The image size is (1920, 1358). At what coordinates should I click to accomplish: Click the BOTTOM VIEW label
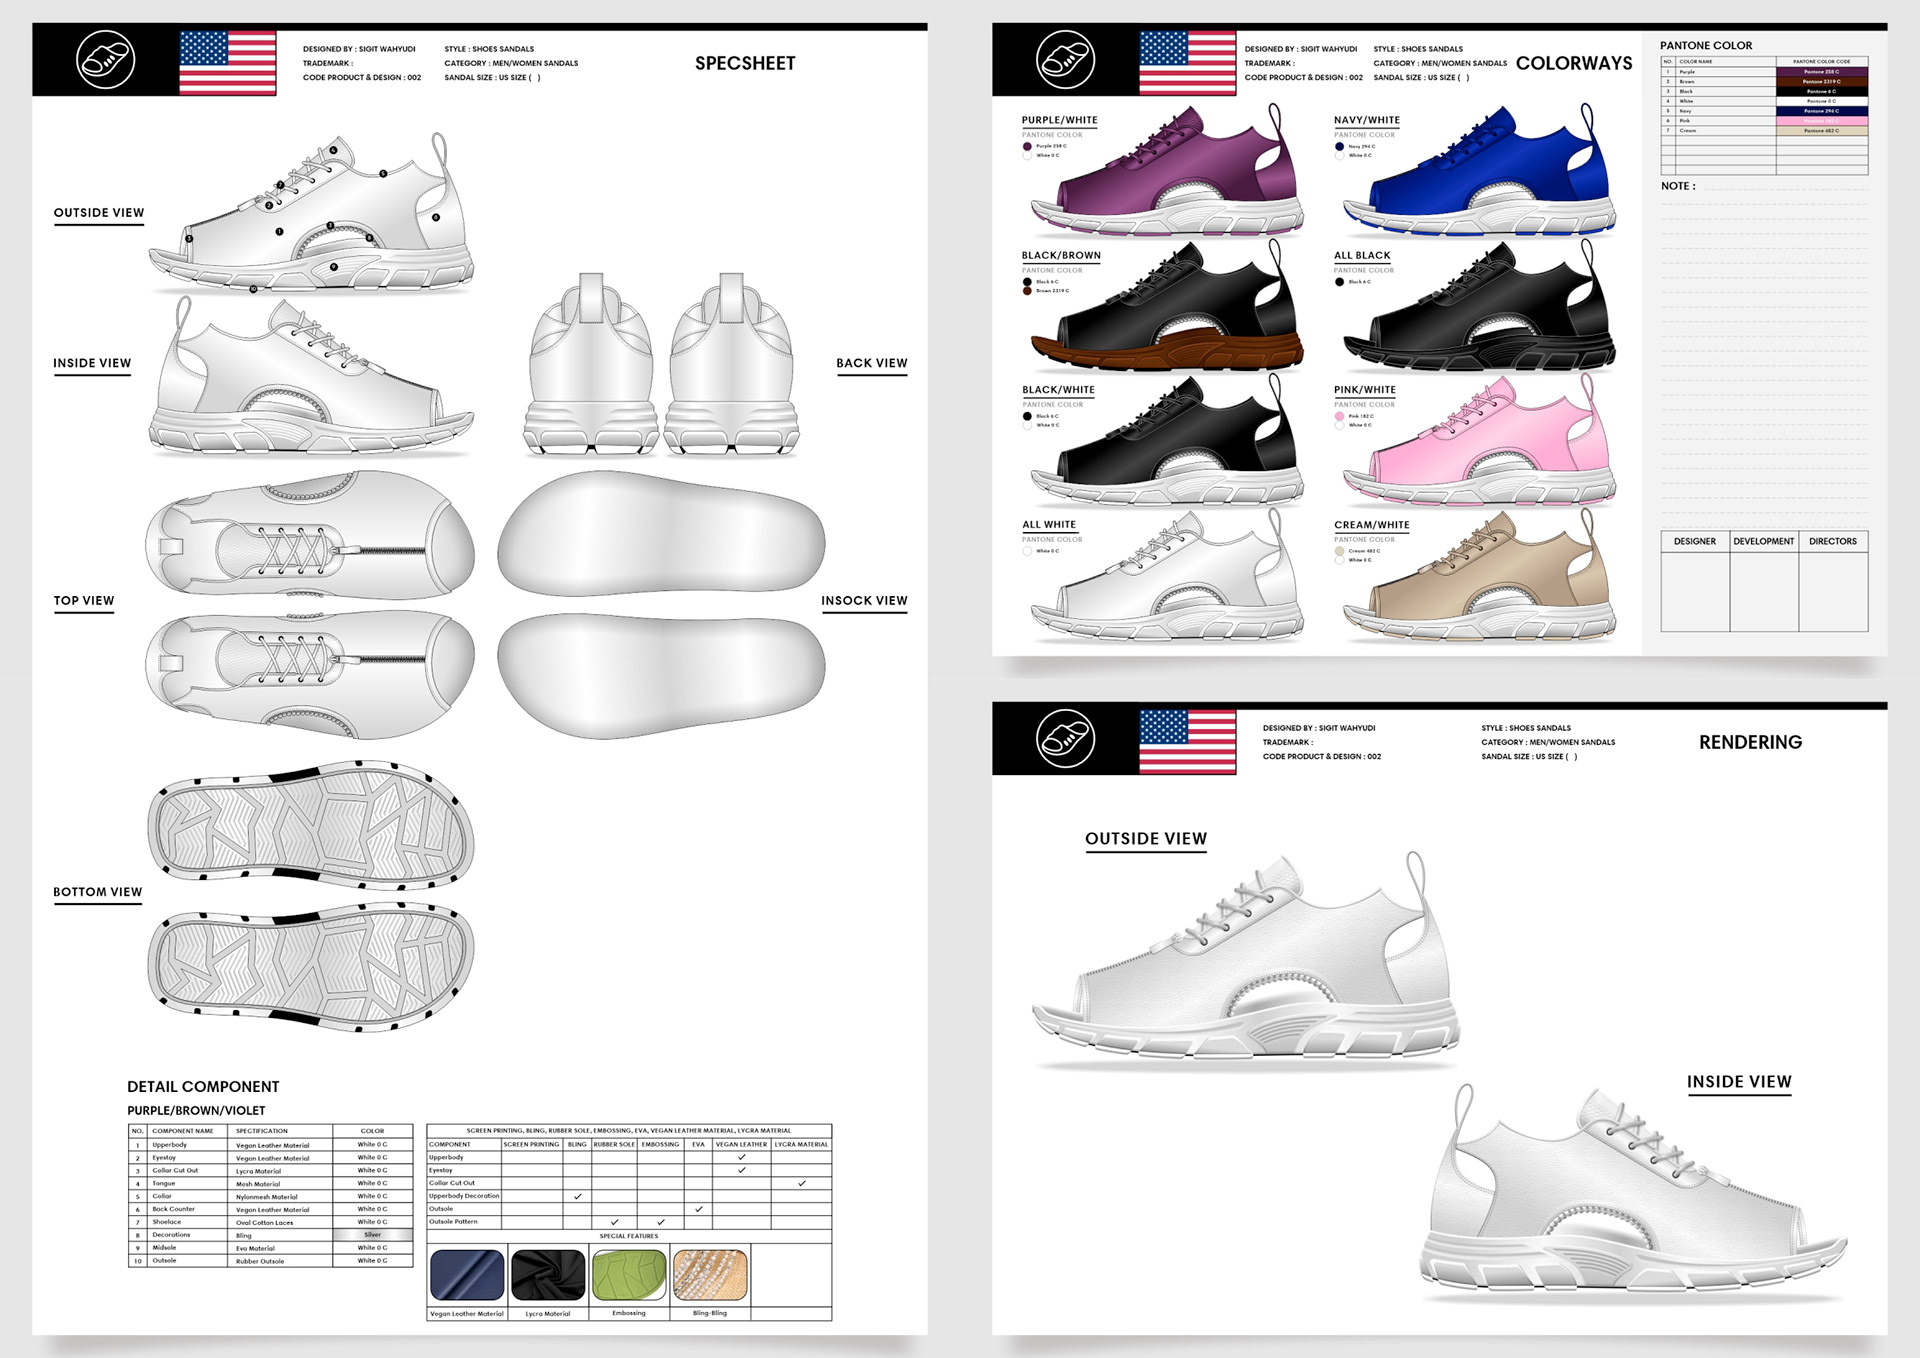pyautogui.click(x=98, y=892)
